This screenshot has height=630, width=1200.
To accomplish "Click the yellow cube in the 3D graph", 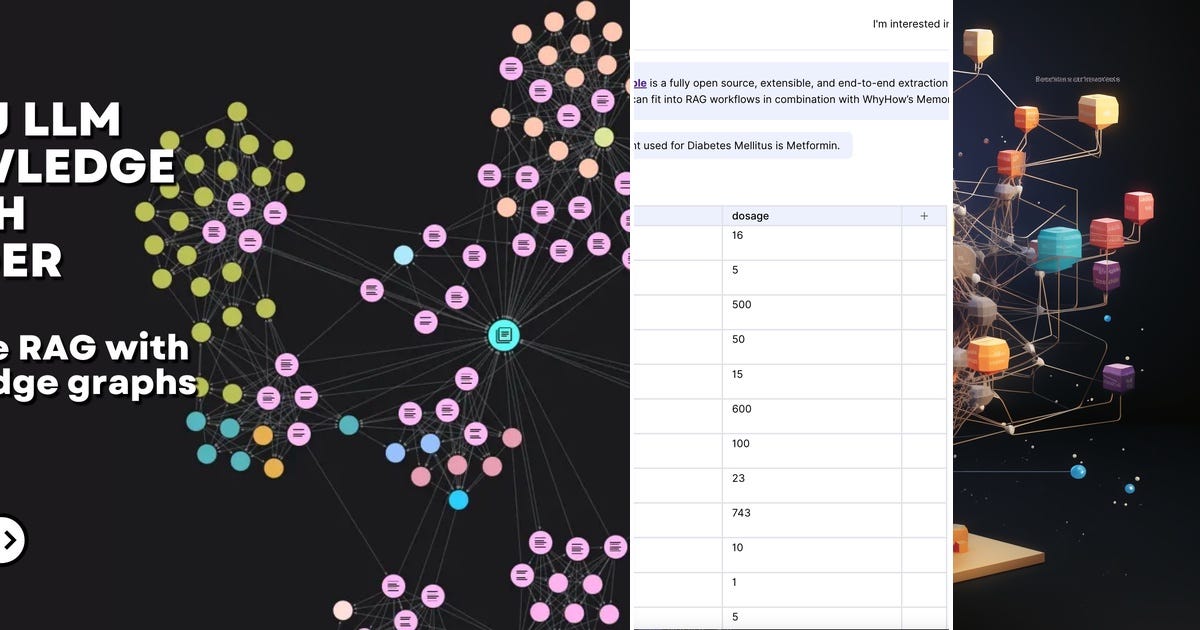I will pyautogui.click(x=1096, y=108).
